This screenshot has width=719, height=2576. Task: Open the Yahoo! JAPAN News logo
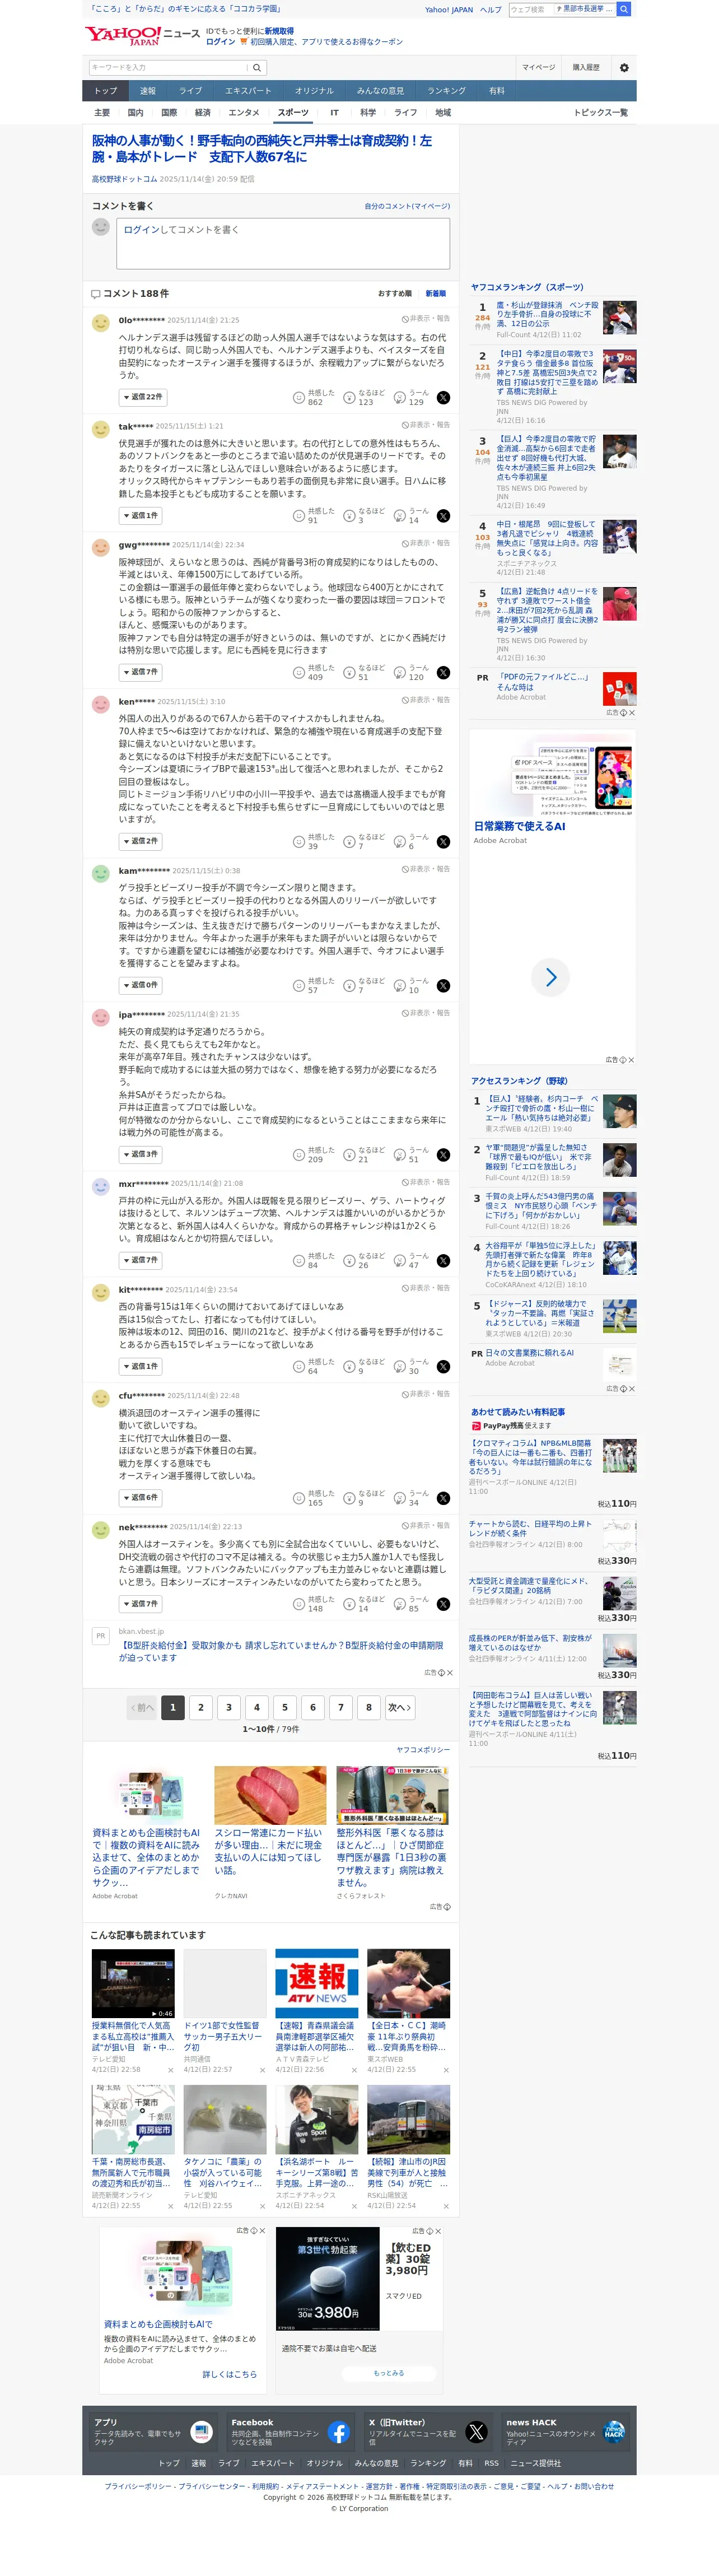142,37
